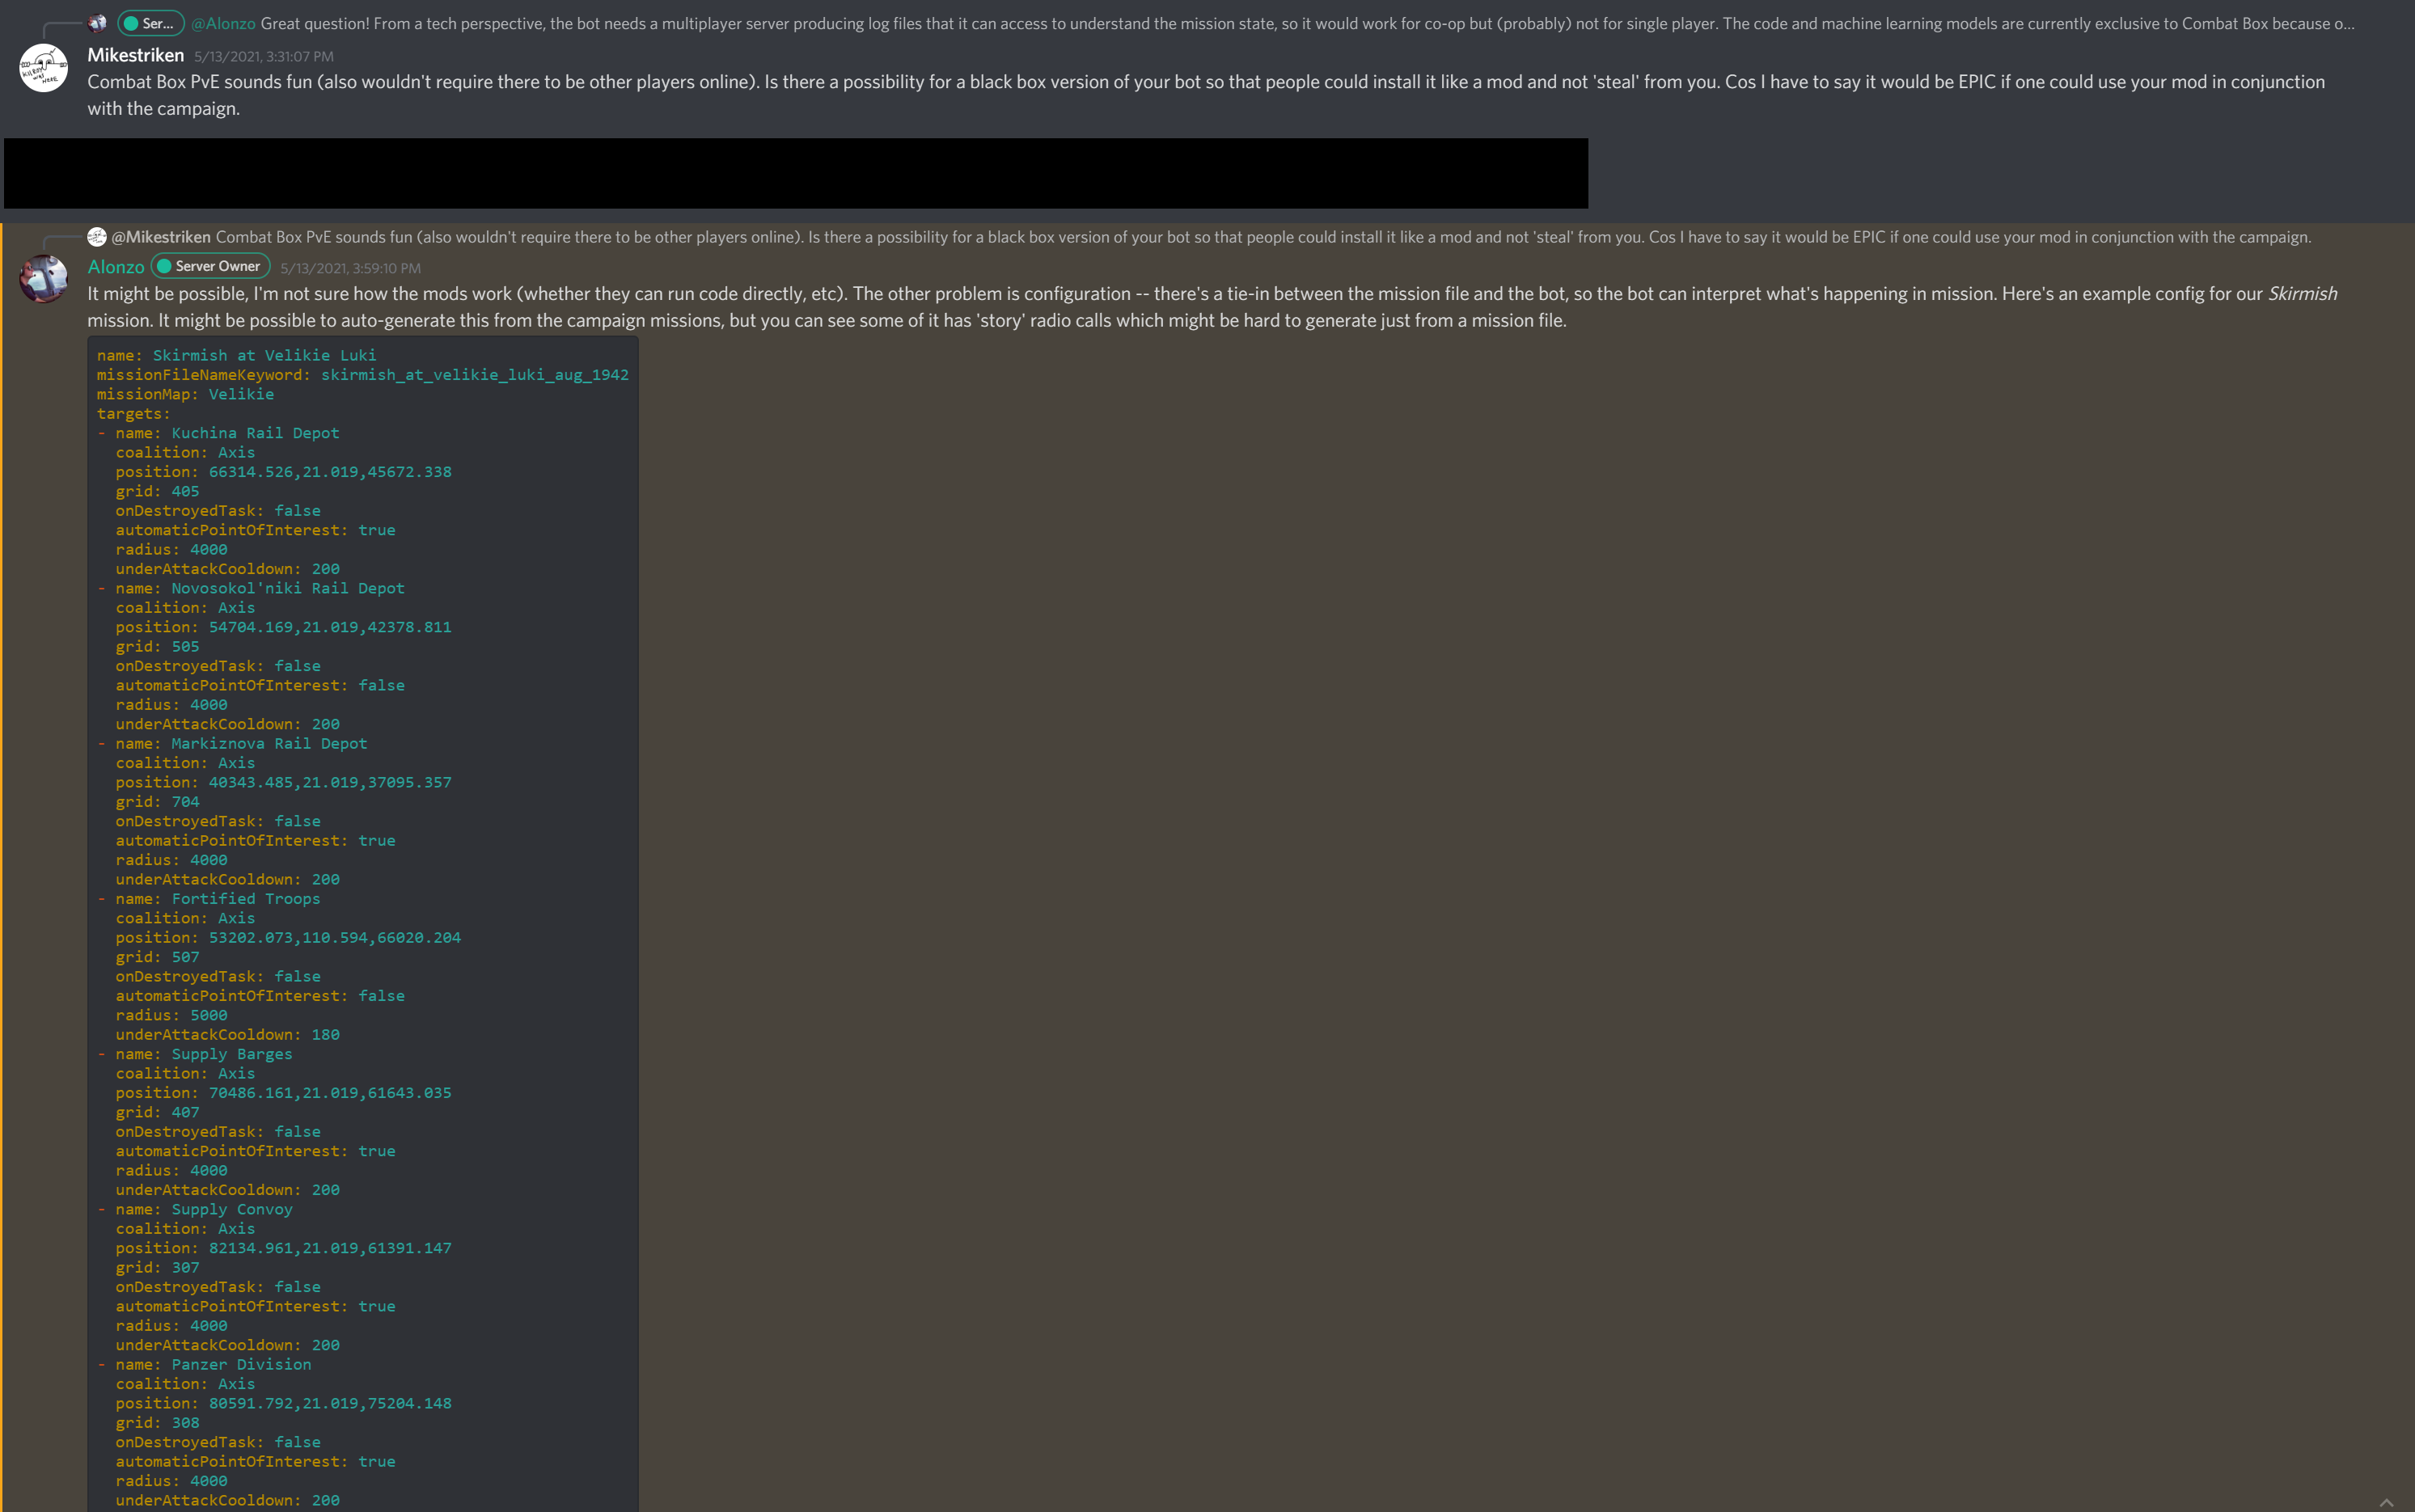Click the truncated 'Ser...' role badge

coord(151,23)
